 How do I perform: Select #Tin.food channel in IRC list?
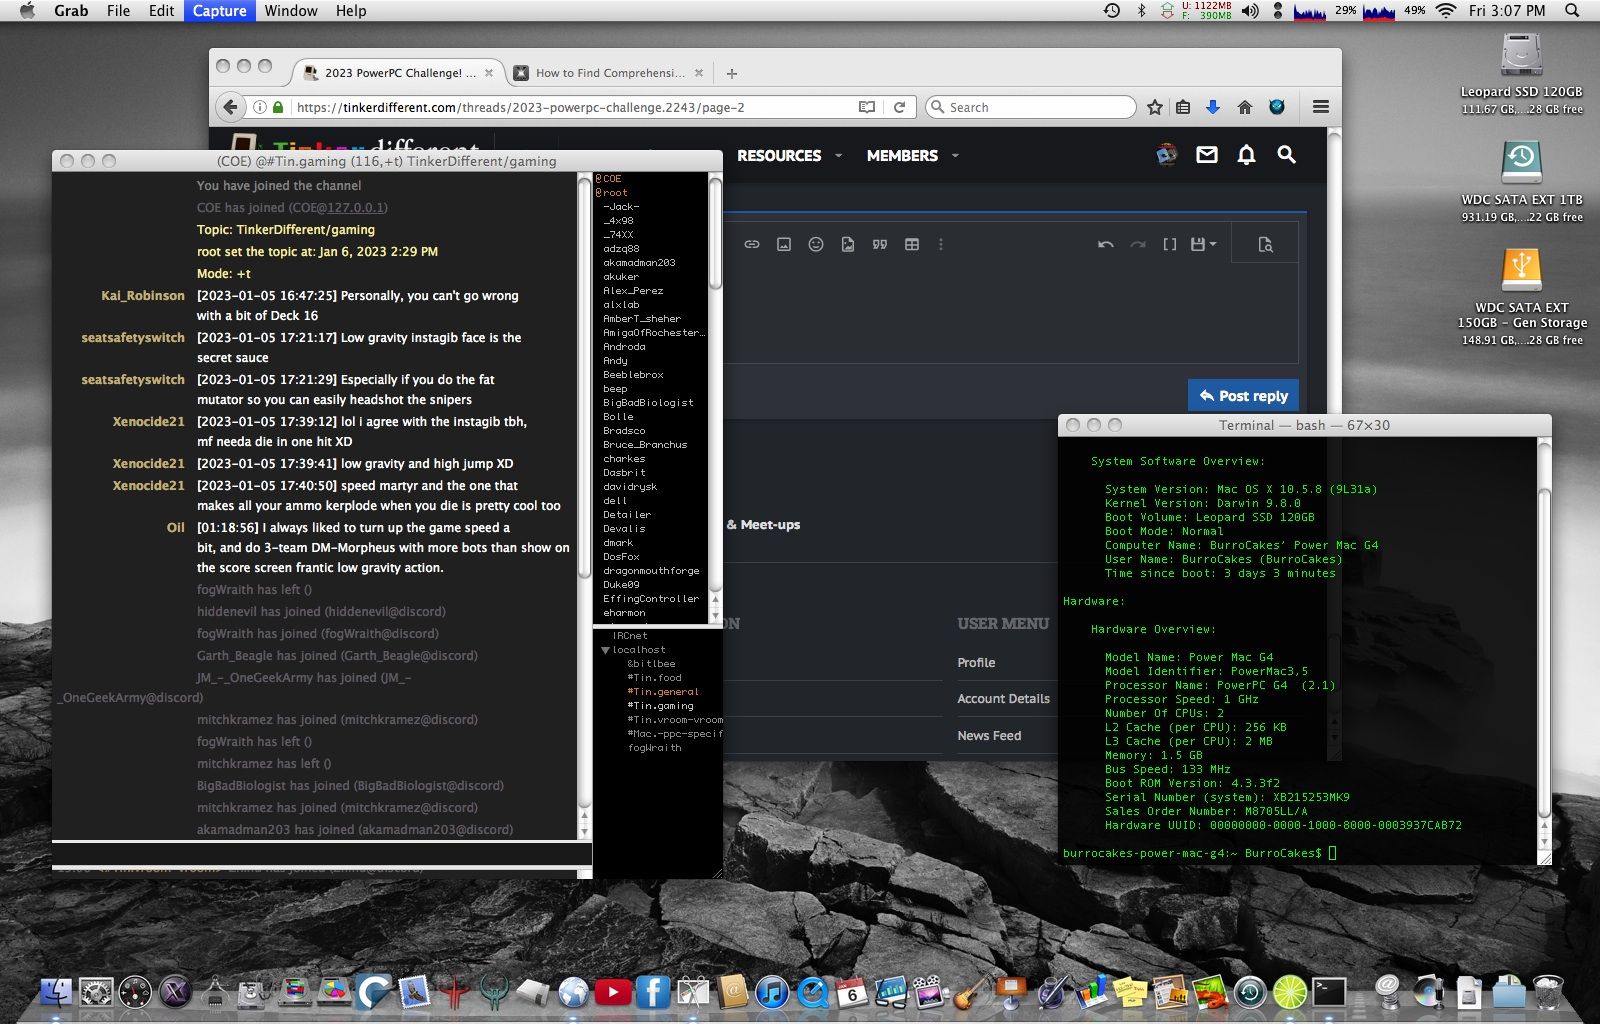click(655, 678)
